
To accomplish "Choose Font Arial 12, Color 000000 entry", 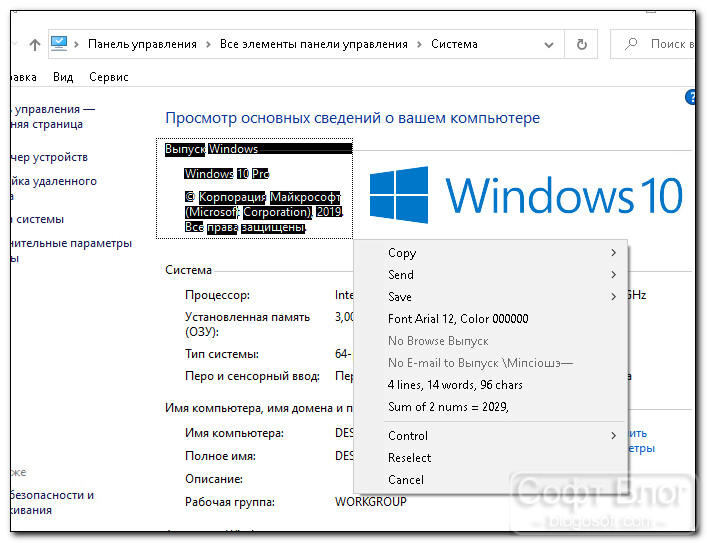I will (491, 319).
